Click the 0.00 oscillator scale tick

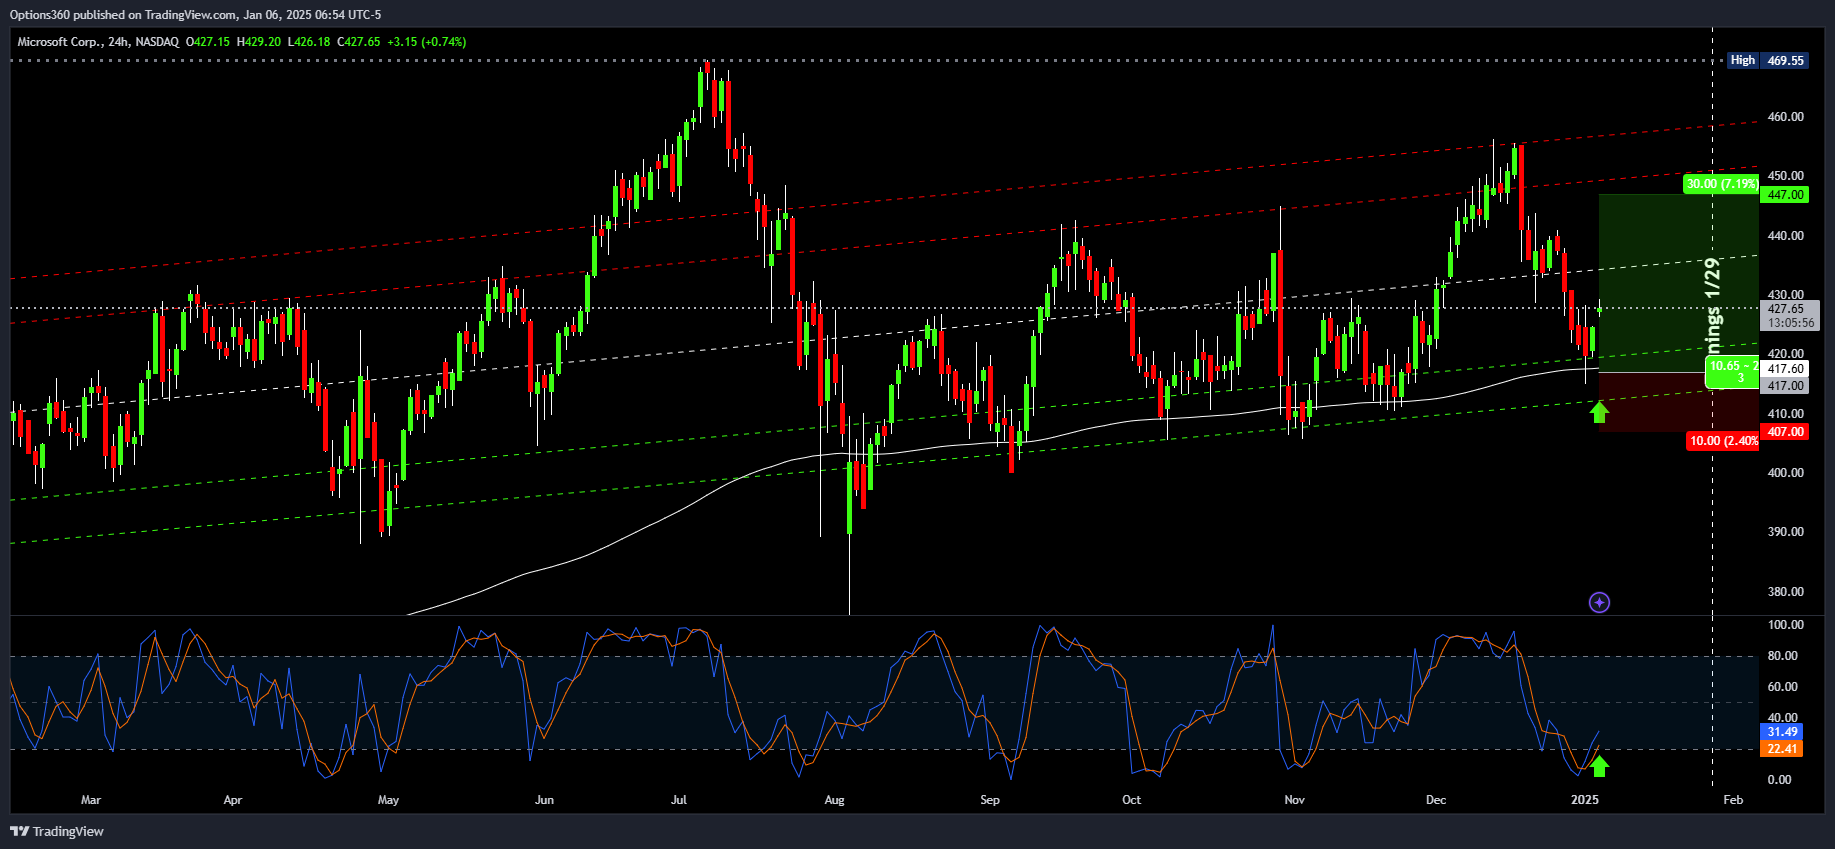pos(1779,780)
